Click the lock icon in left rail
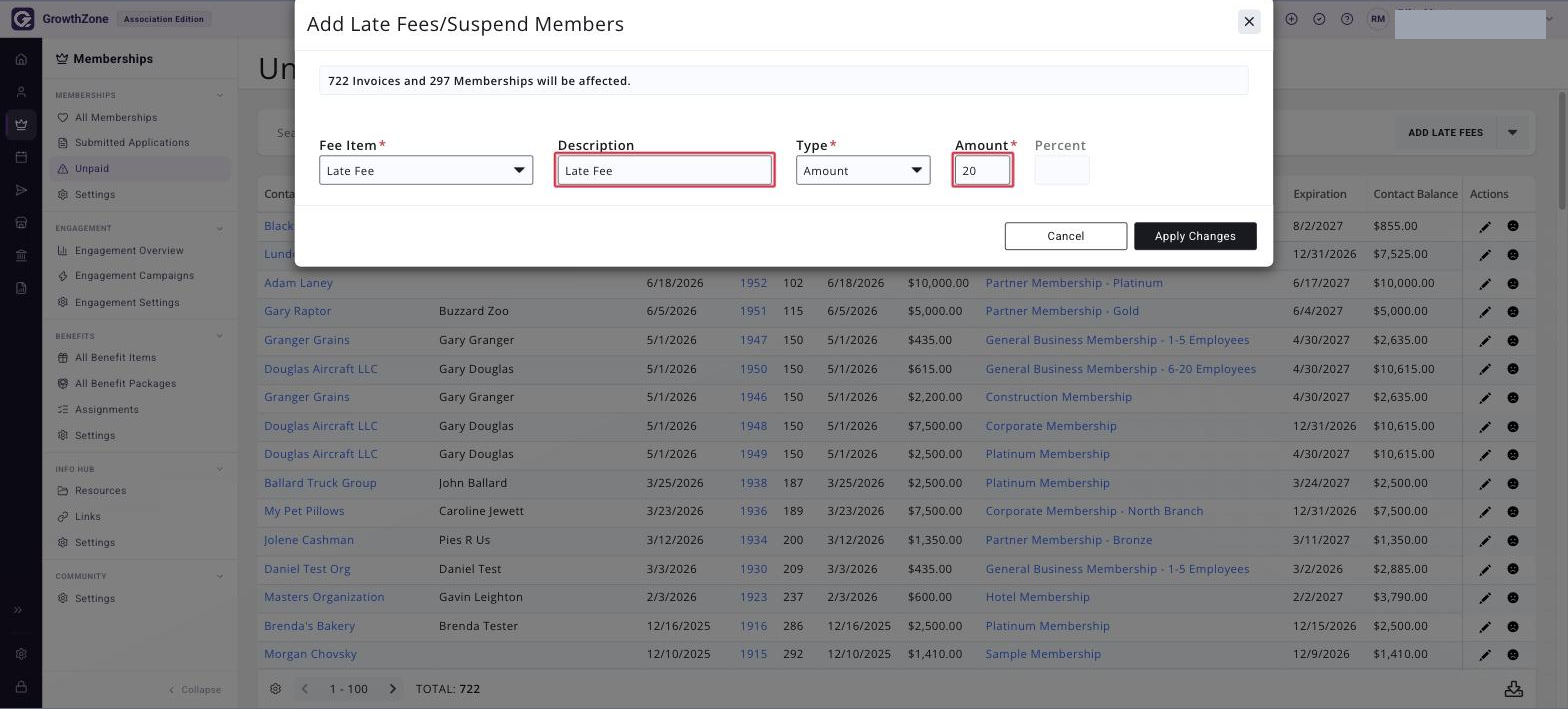 click(21, 687)
